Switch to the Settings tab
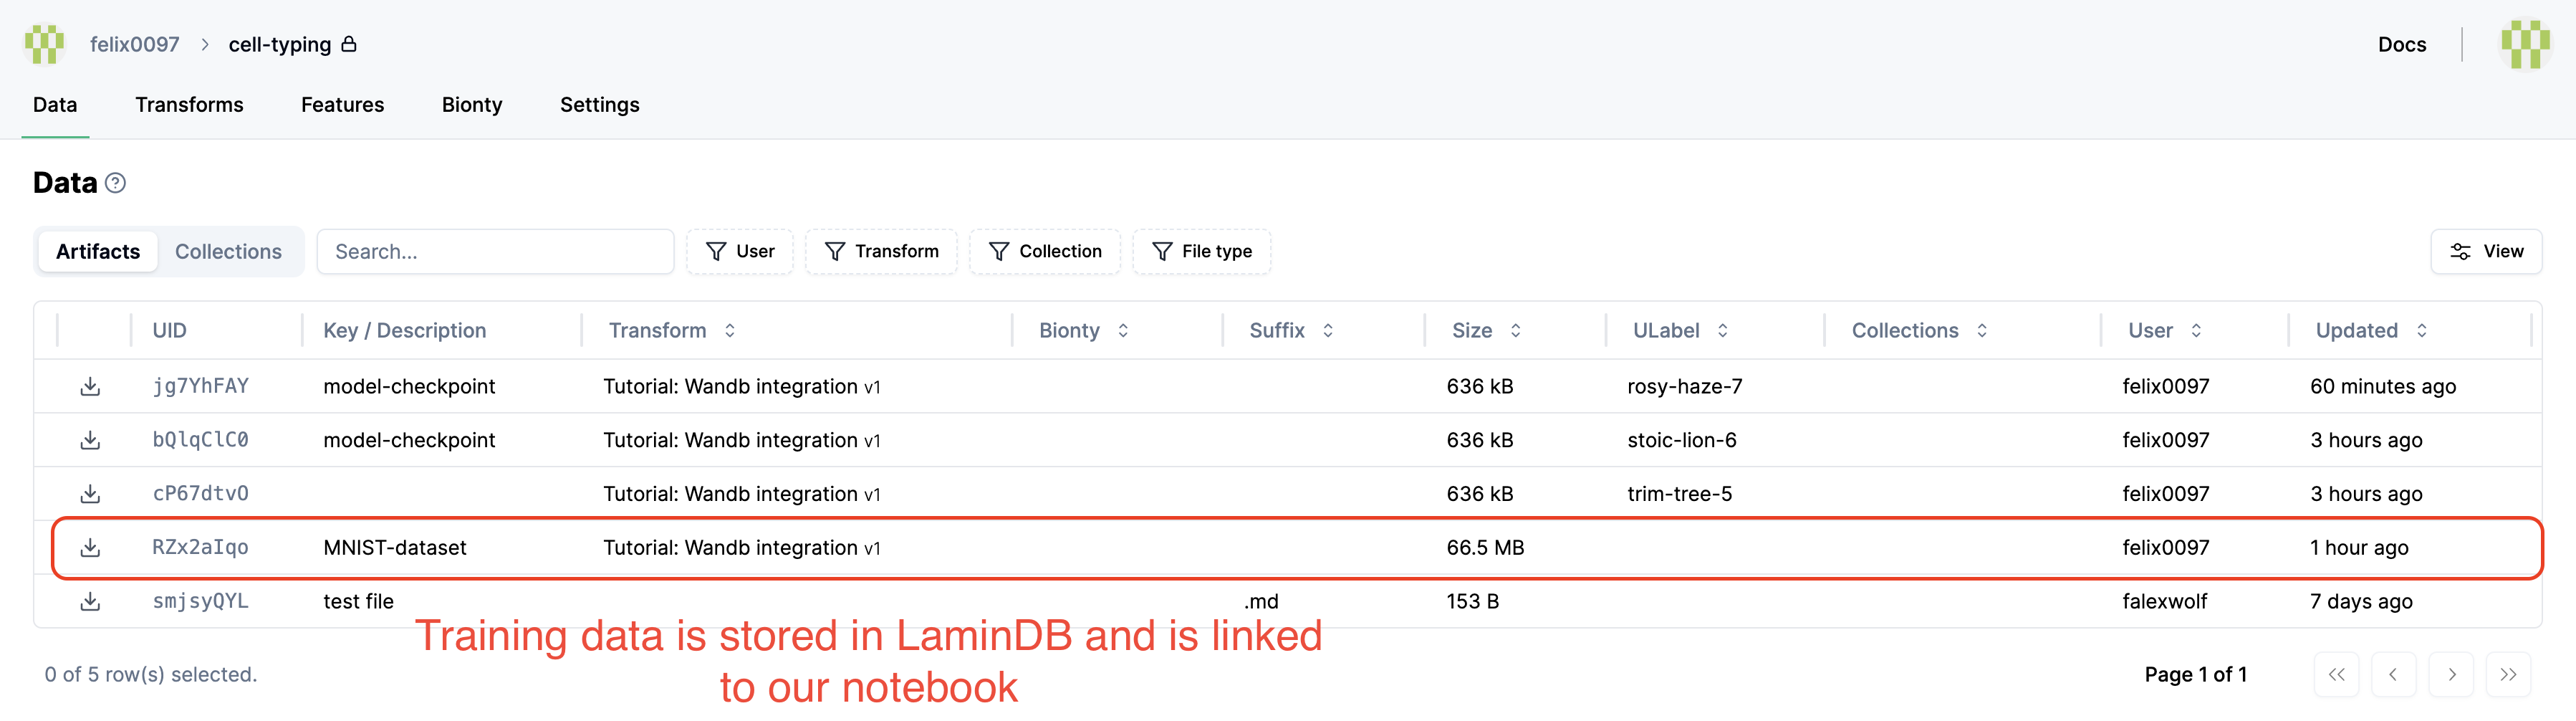The image size is (2576, 721). pyautogui.click(x=599, y=105)
